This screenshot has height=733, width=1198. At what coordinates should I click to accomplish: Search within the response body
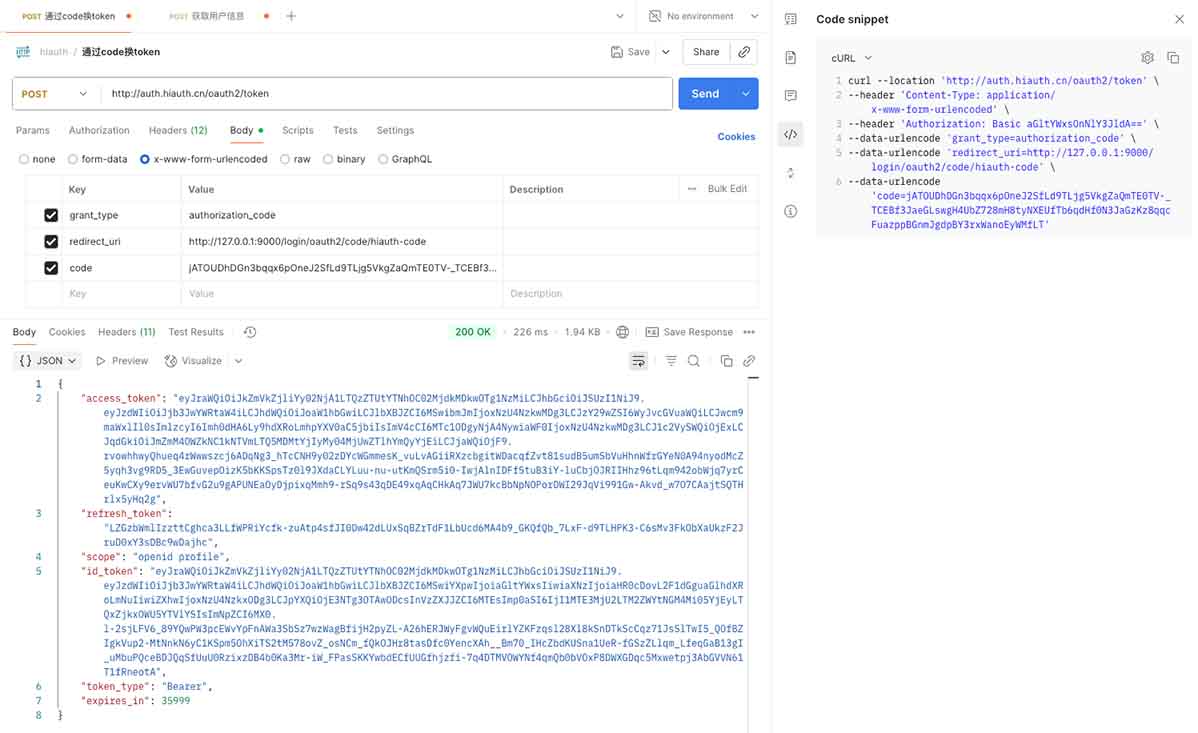[693, 361]
